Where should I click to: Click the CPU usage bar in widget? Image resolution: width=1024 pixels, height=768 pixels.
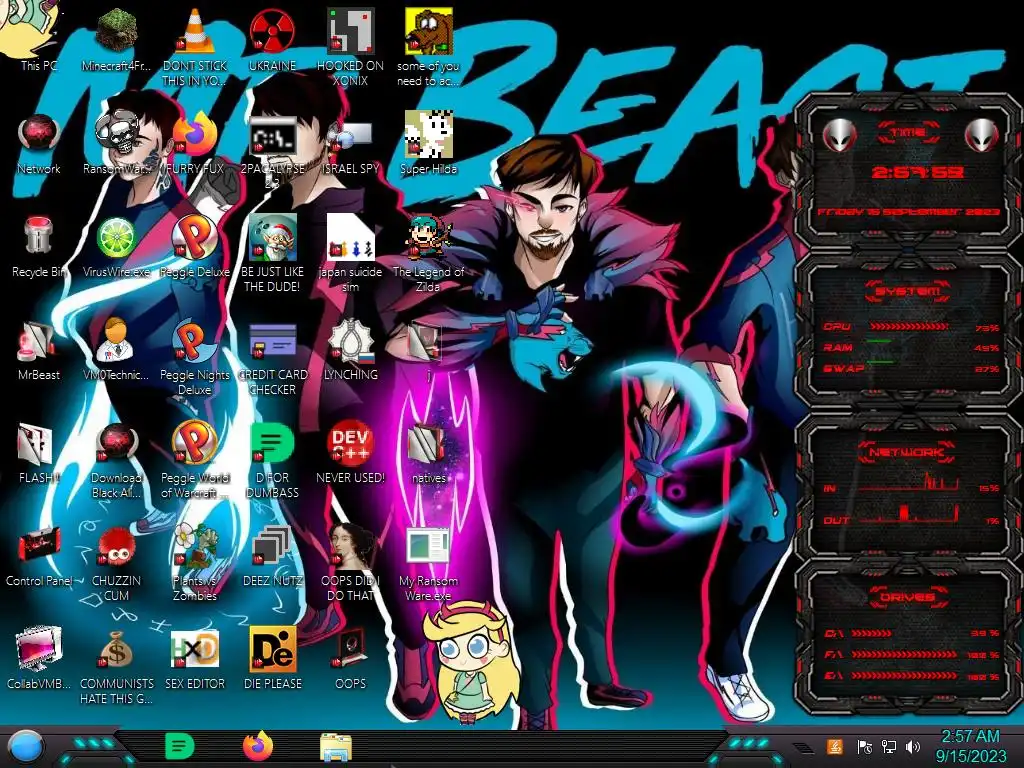click(908, 327)
